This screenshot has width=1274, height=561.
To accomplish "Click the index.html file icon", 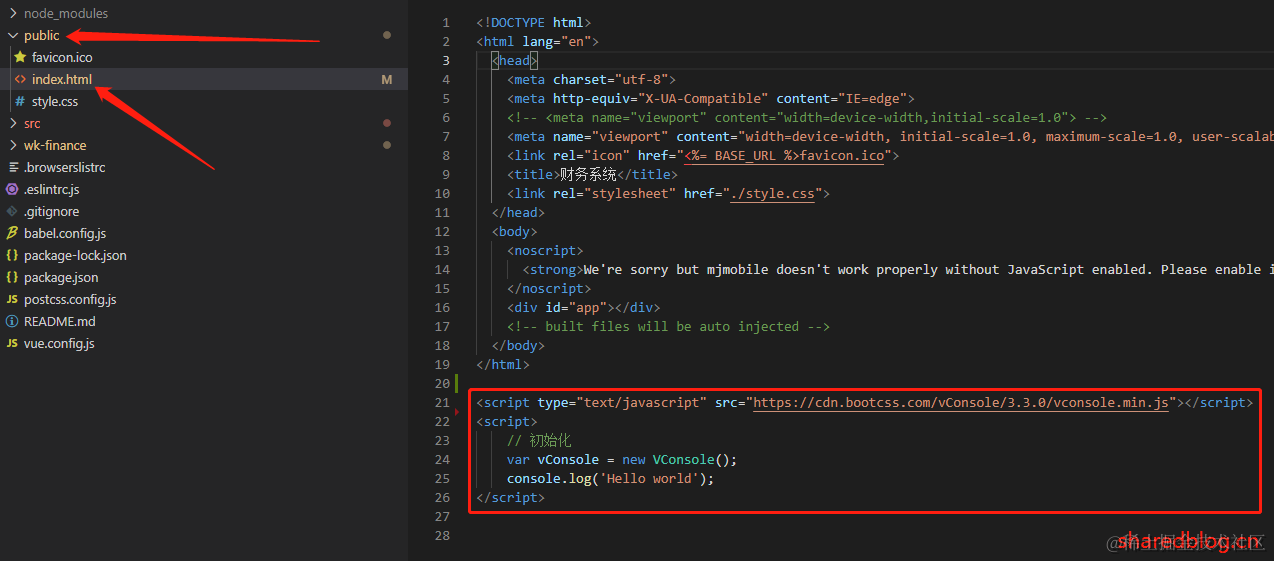I will click(x=20, y=79).
